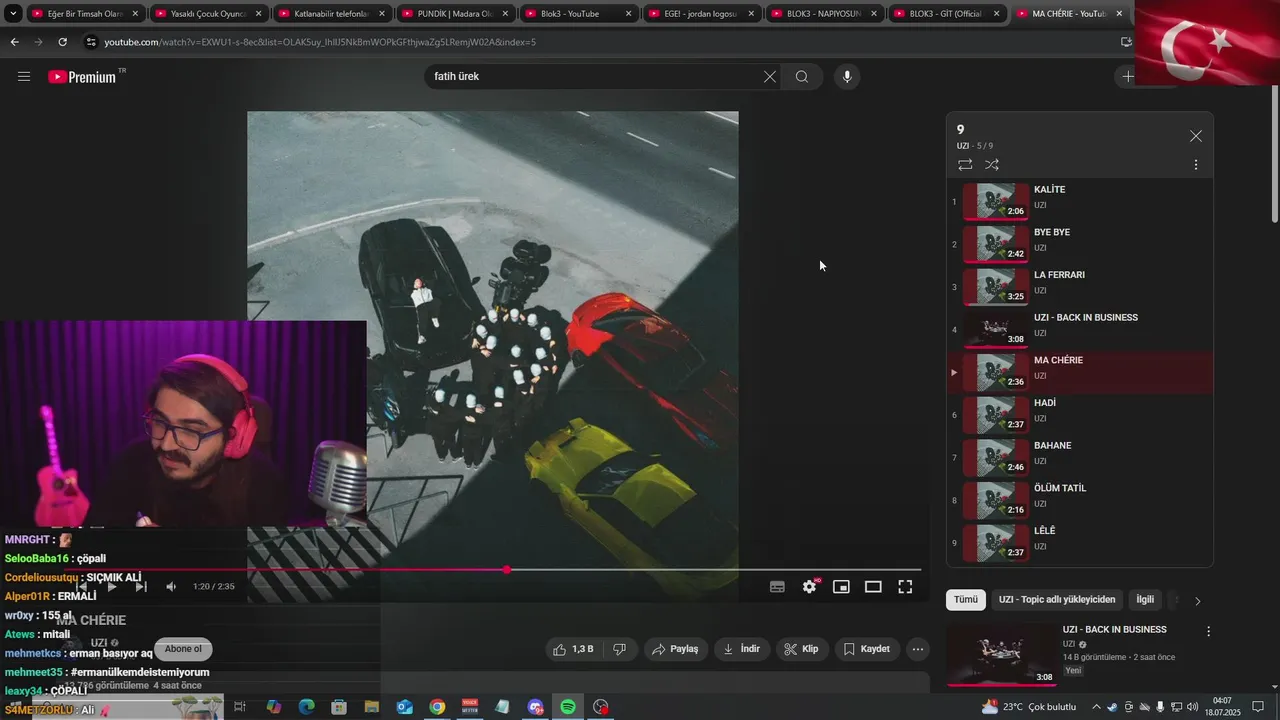Open the YouTube guide hamburger menu
This screenshot has width=1280, height=720.
click(24, 77)
